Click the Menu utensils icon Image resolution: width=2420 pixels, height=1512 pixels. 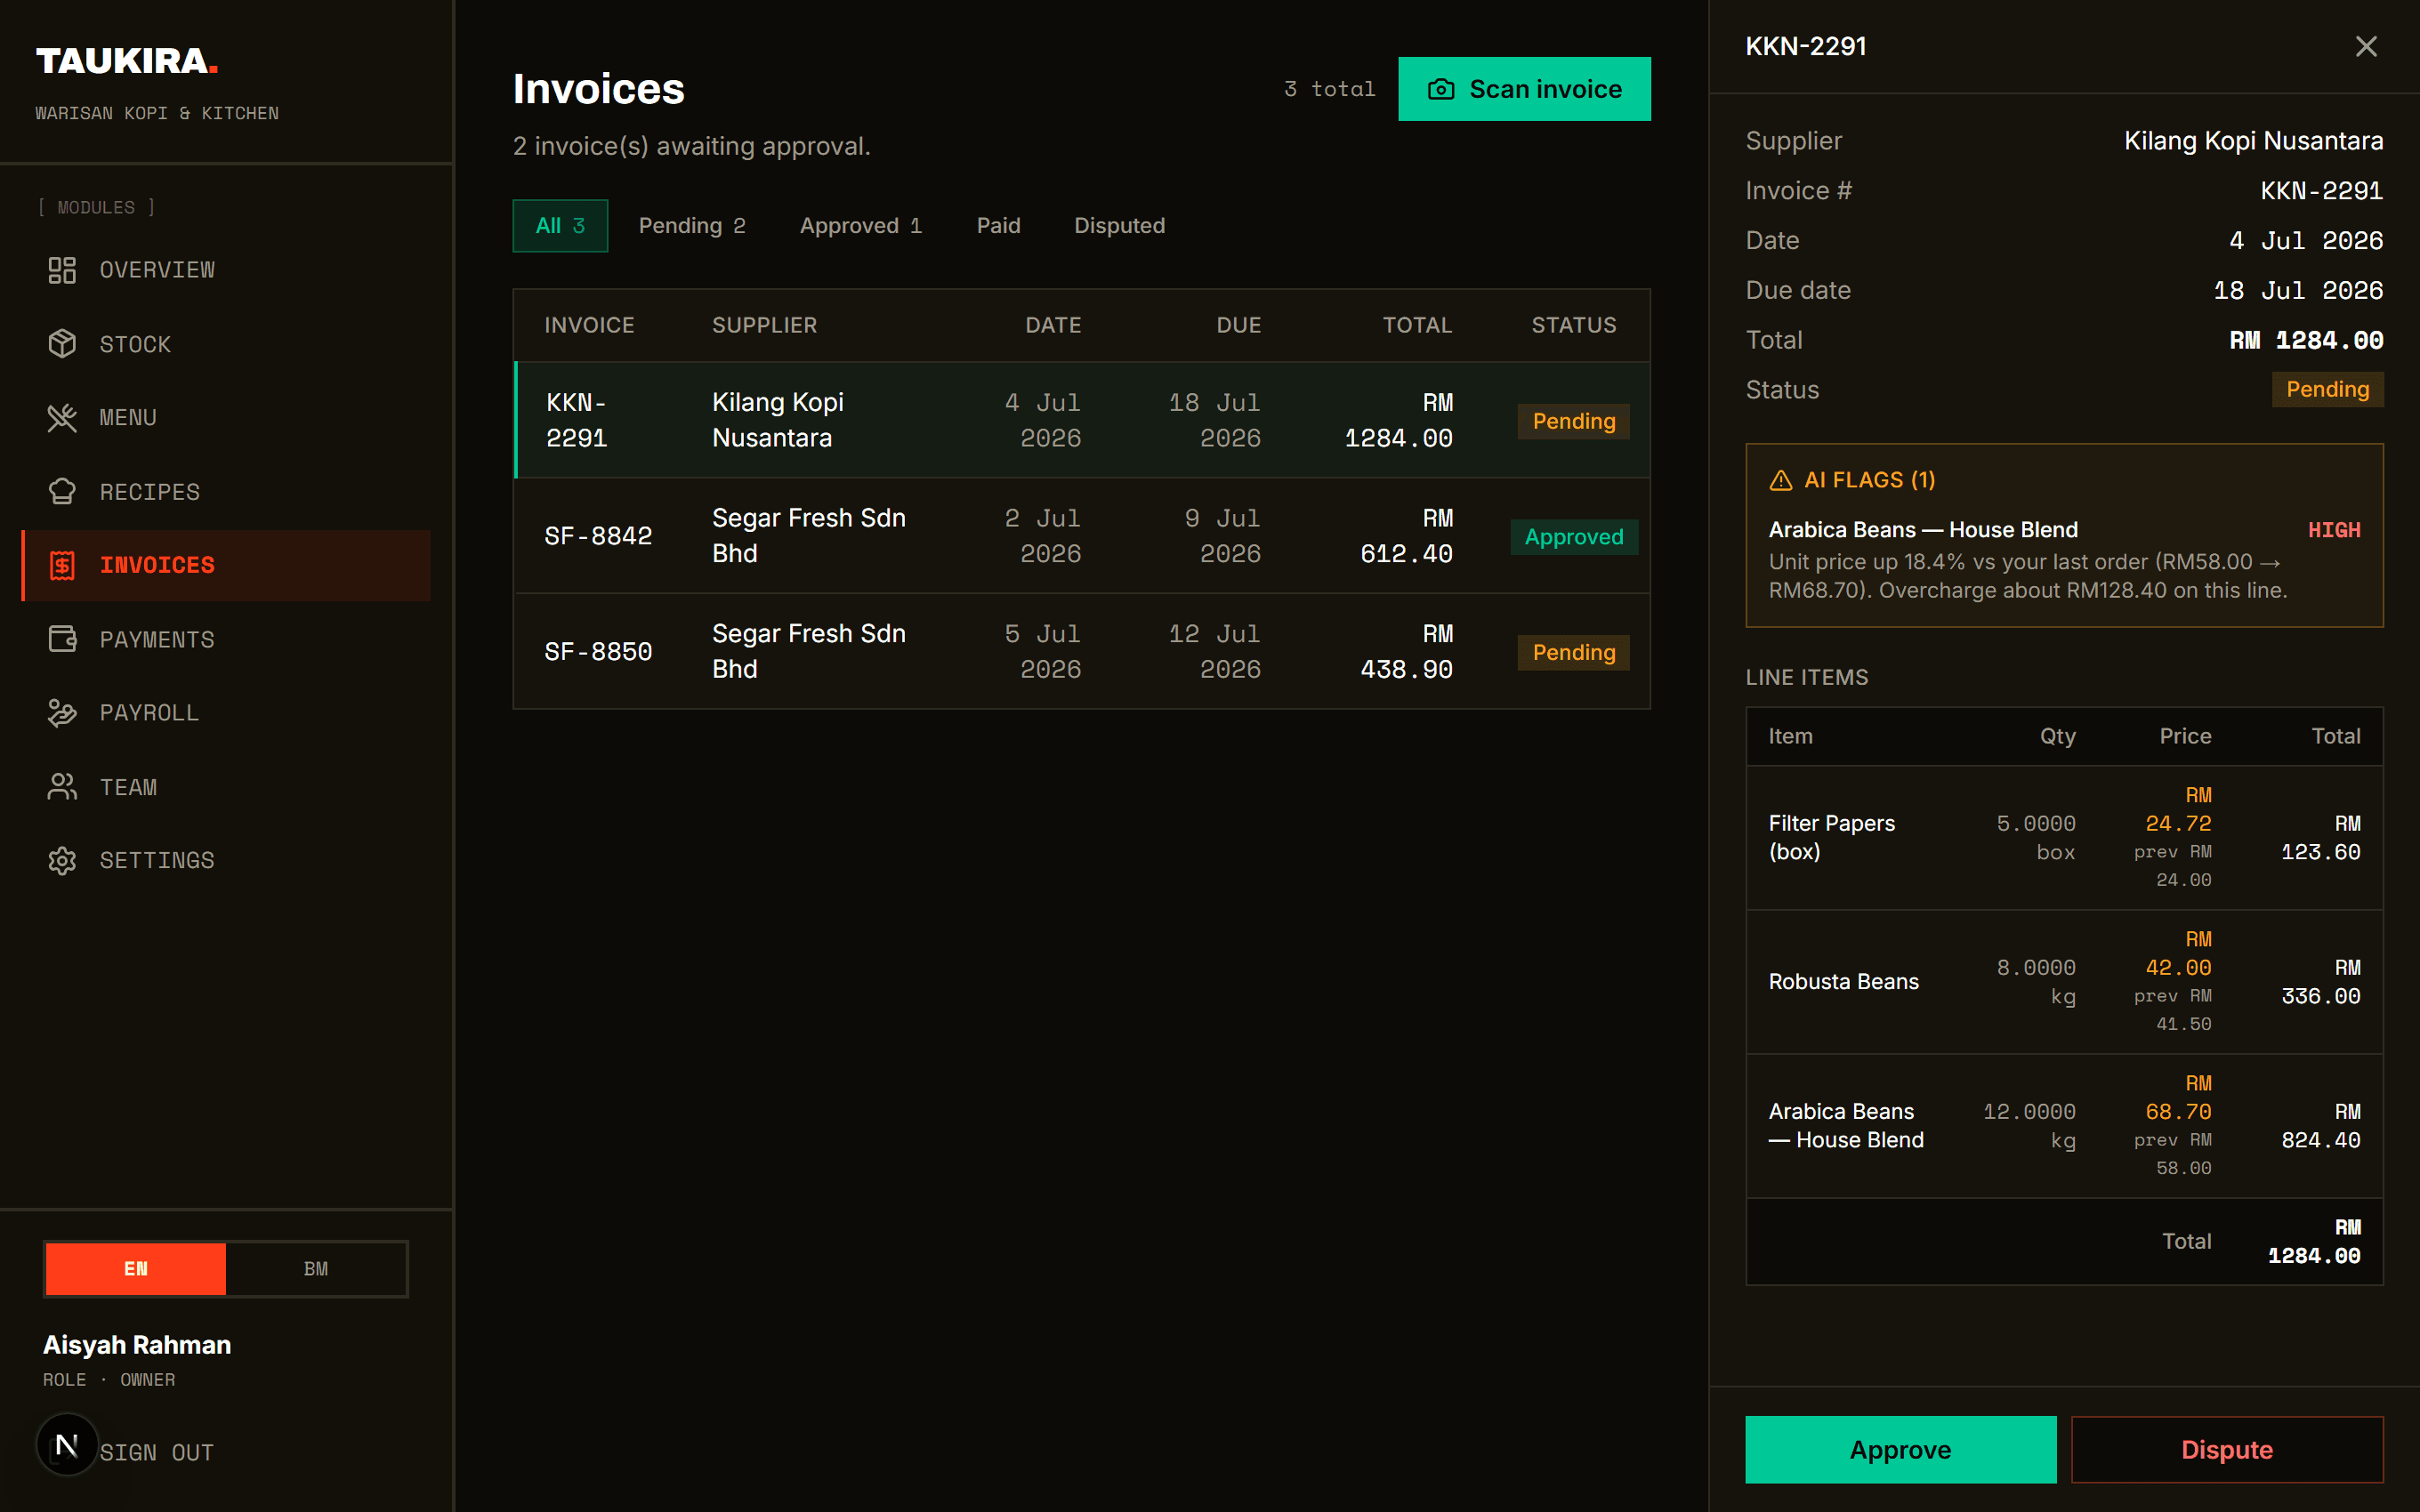(x=62, y=418)
